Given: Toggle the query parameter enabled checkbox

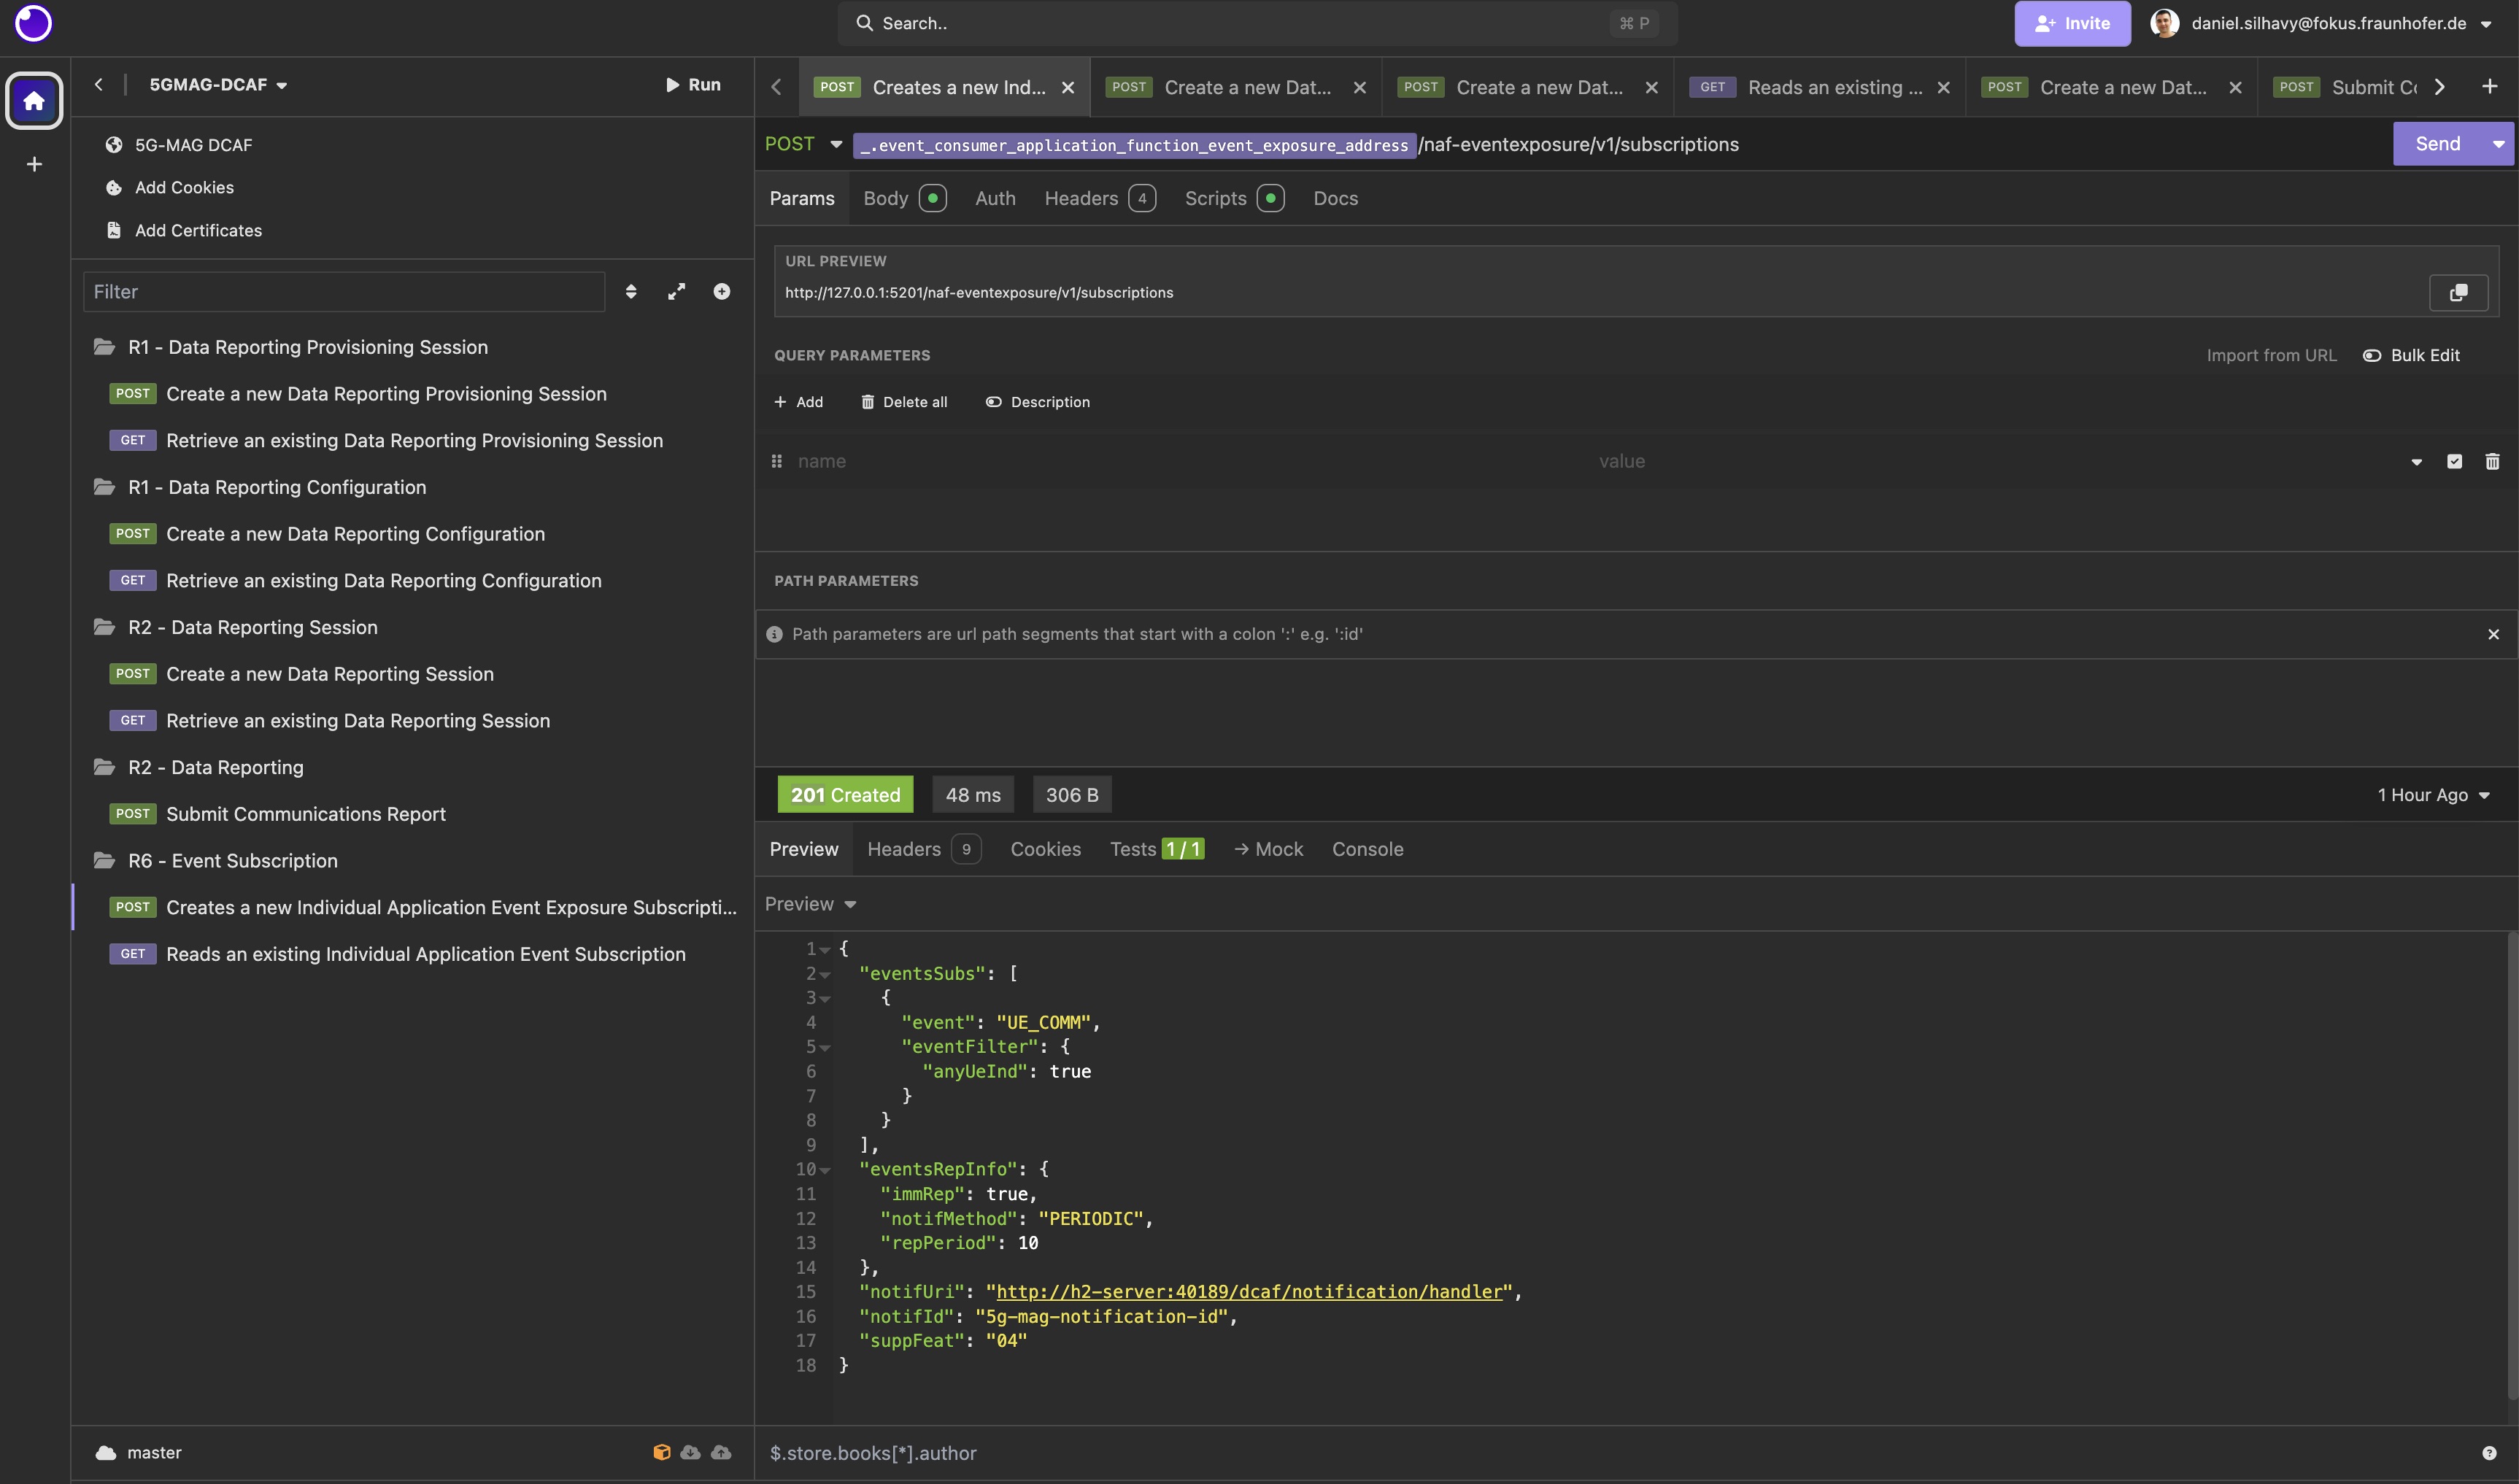Looking at the screenshot, I should [2454, 461].
